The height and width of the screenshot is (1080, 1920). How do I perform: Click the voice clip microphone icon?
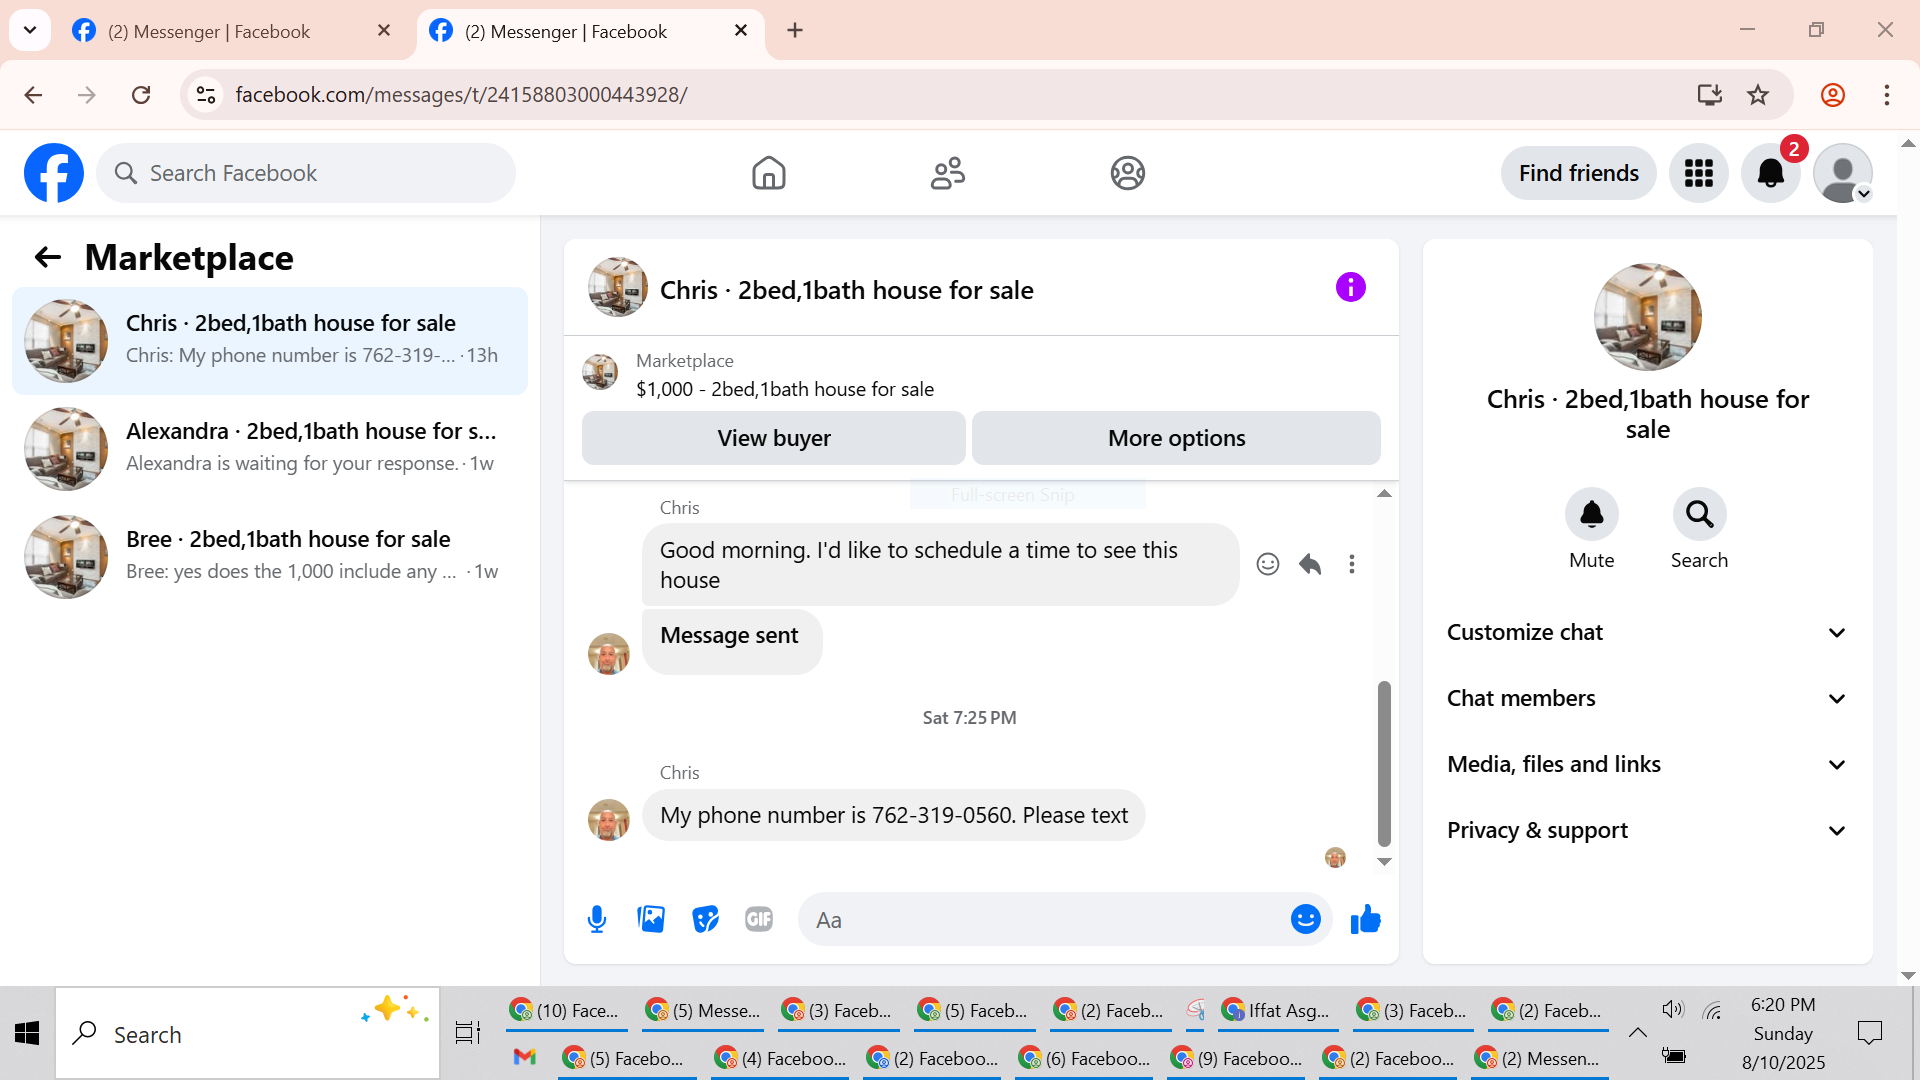coord(597,919)
